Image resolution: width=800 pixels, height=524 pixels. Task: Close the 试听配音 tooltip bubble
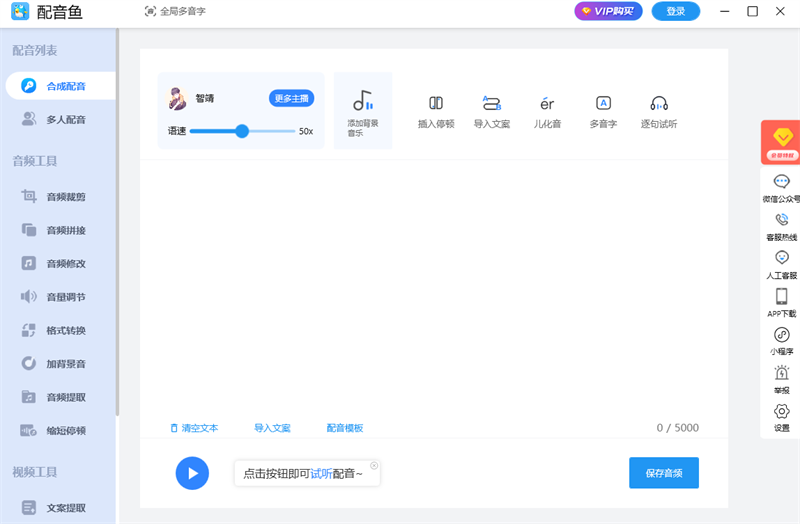click(374, 465)
